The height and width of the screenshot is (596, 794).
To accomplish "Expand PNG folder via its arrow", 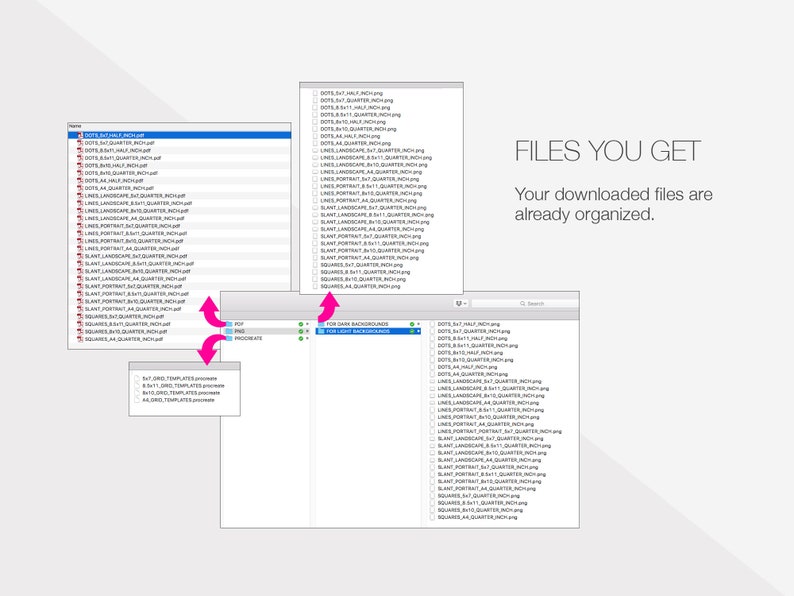I will pyautogui.click(x=307, y=331).
